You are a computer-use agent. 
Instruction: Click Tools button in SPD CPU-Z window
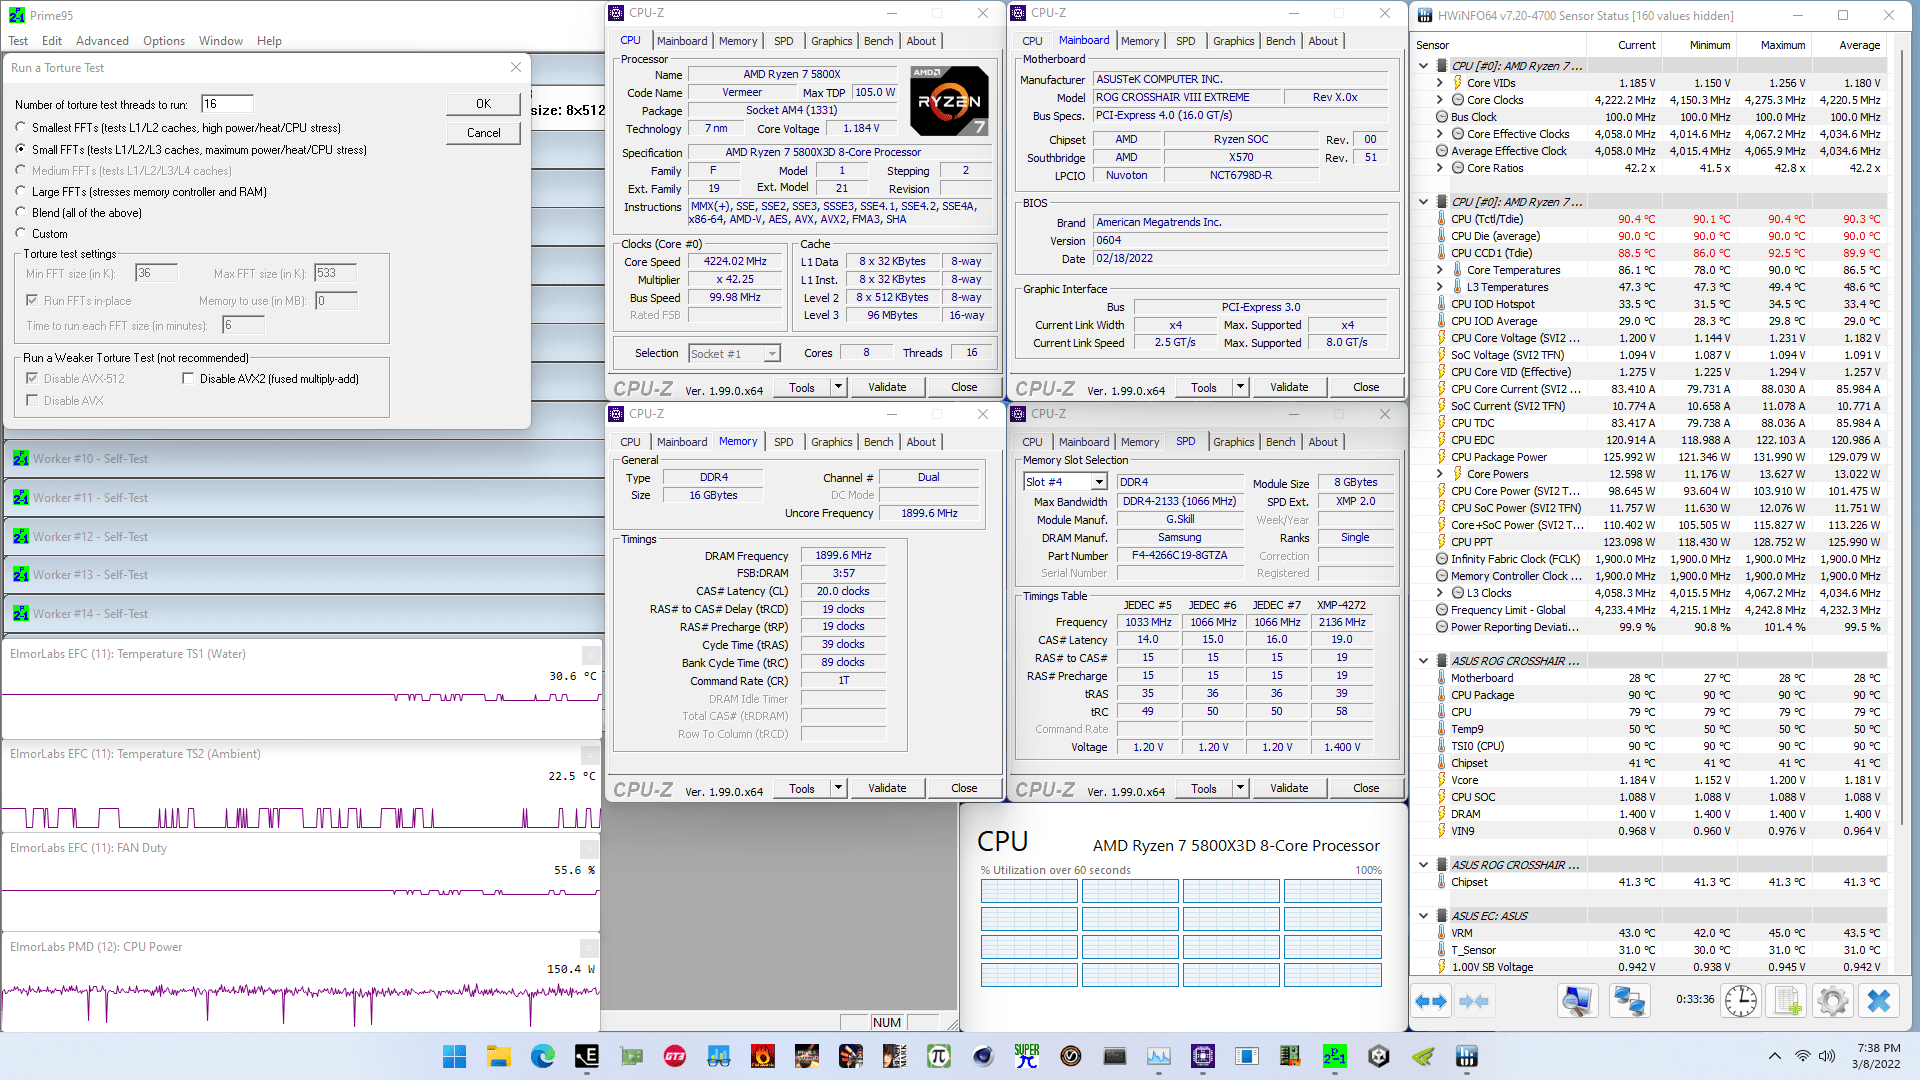1204,788
